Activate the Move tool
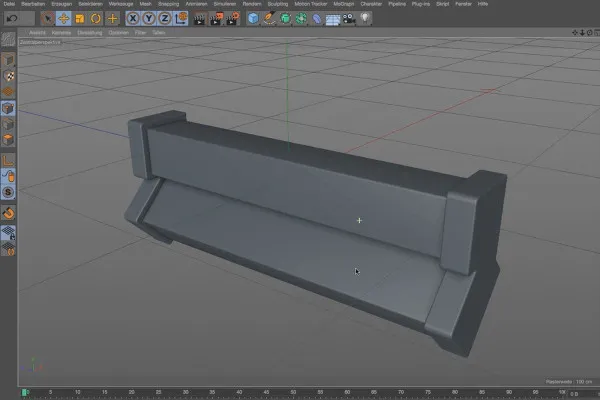The height and width of the screenshot is (400, 600). [x=64, y=18]
